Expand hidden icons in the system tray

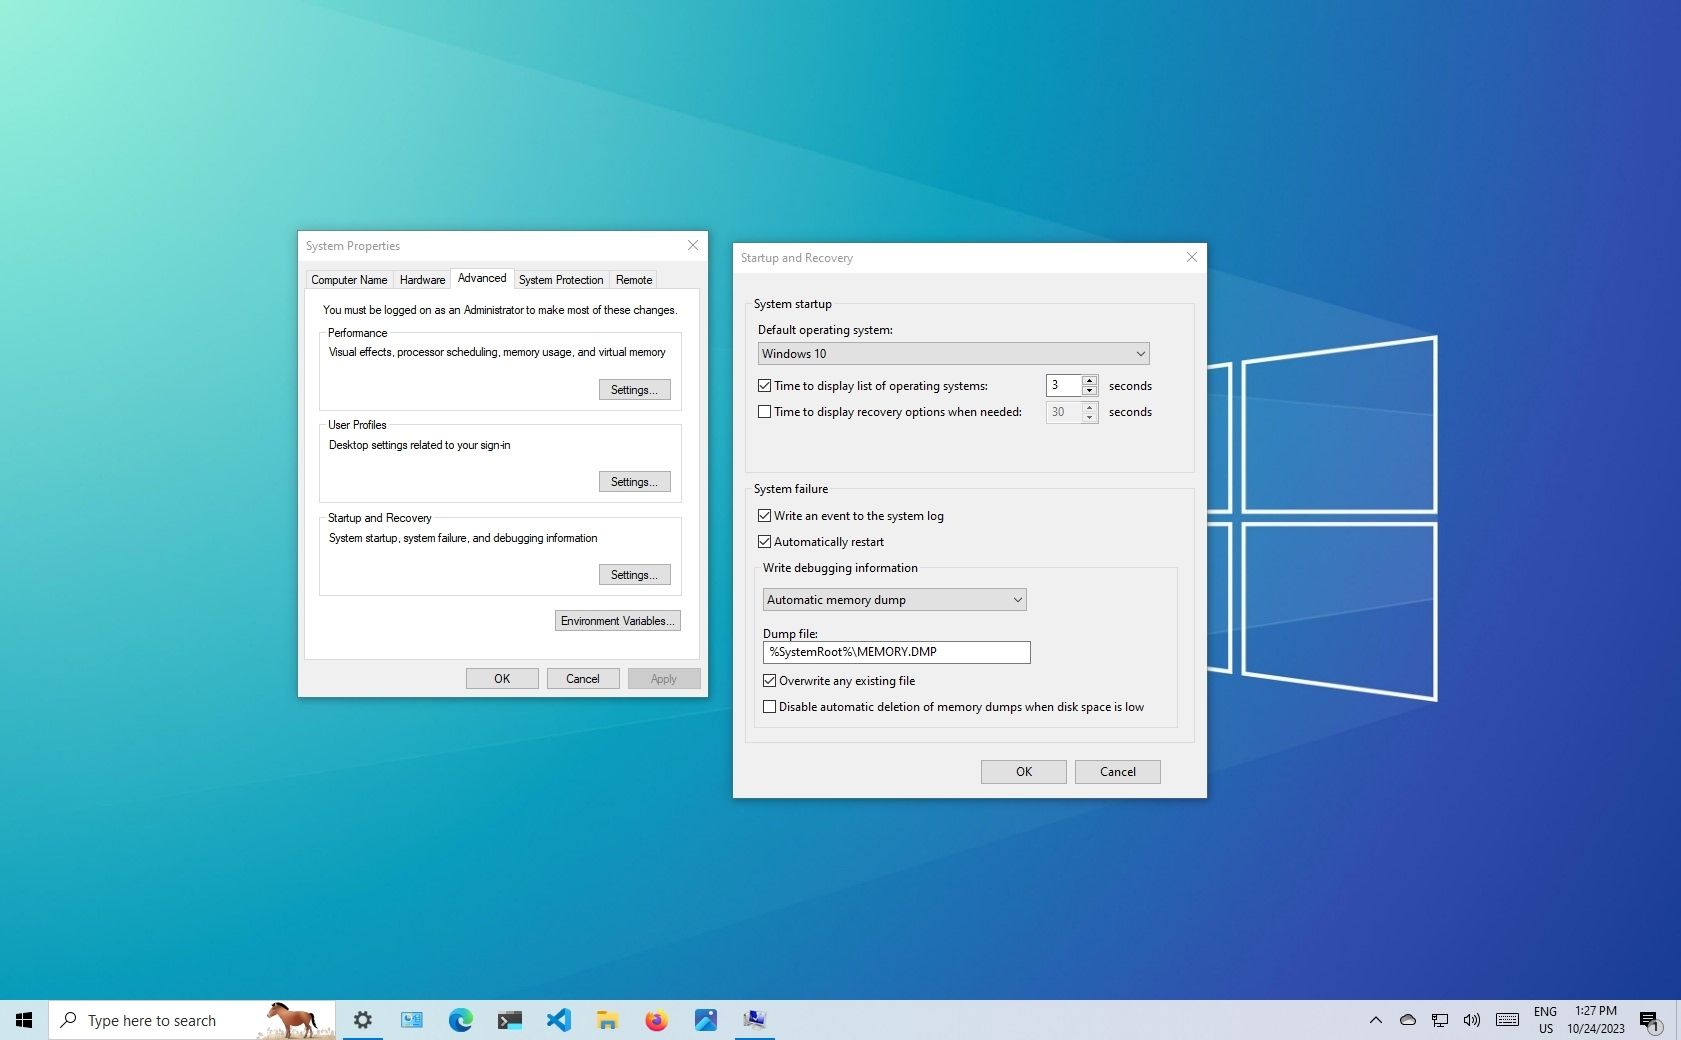coord(1376,1019)
